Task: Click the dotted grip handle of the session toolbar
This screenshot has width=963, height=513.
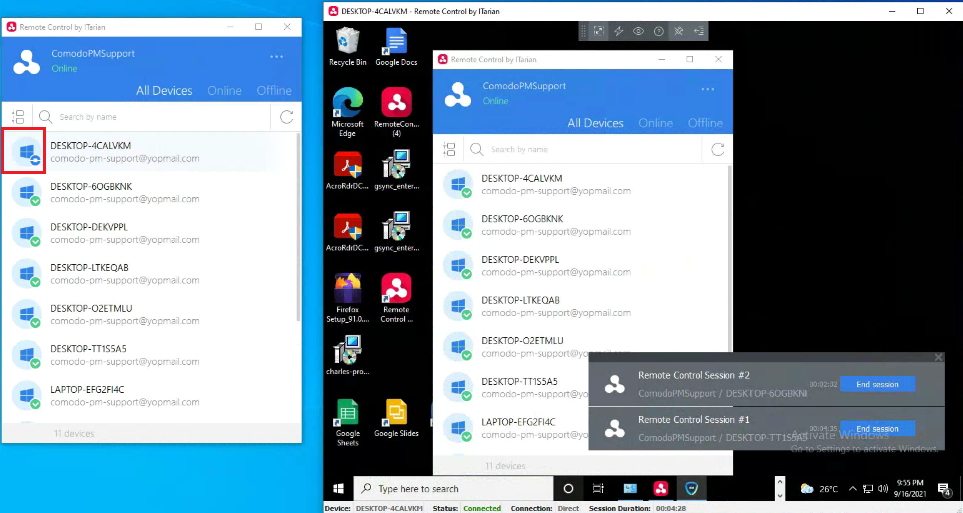Action: (583, 31)
